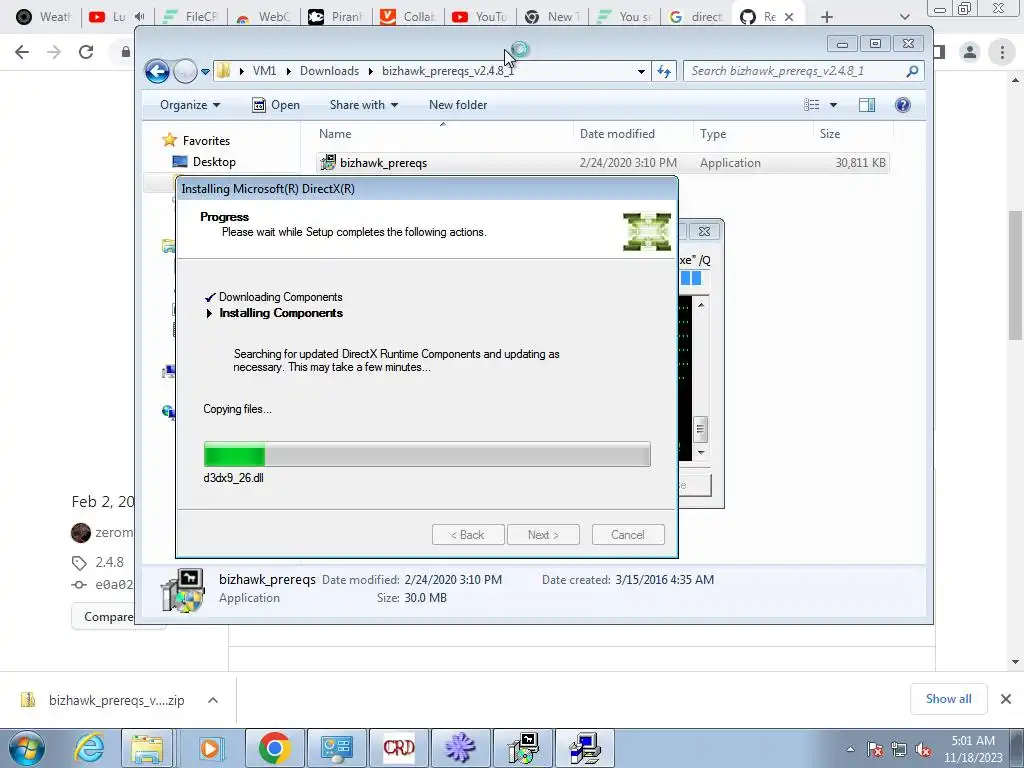1024x768 pixels.
Task: Click Open in Explorer toolbar
Action: (276, 105)
